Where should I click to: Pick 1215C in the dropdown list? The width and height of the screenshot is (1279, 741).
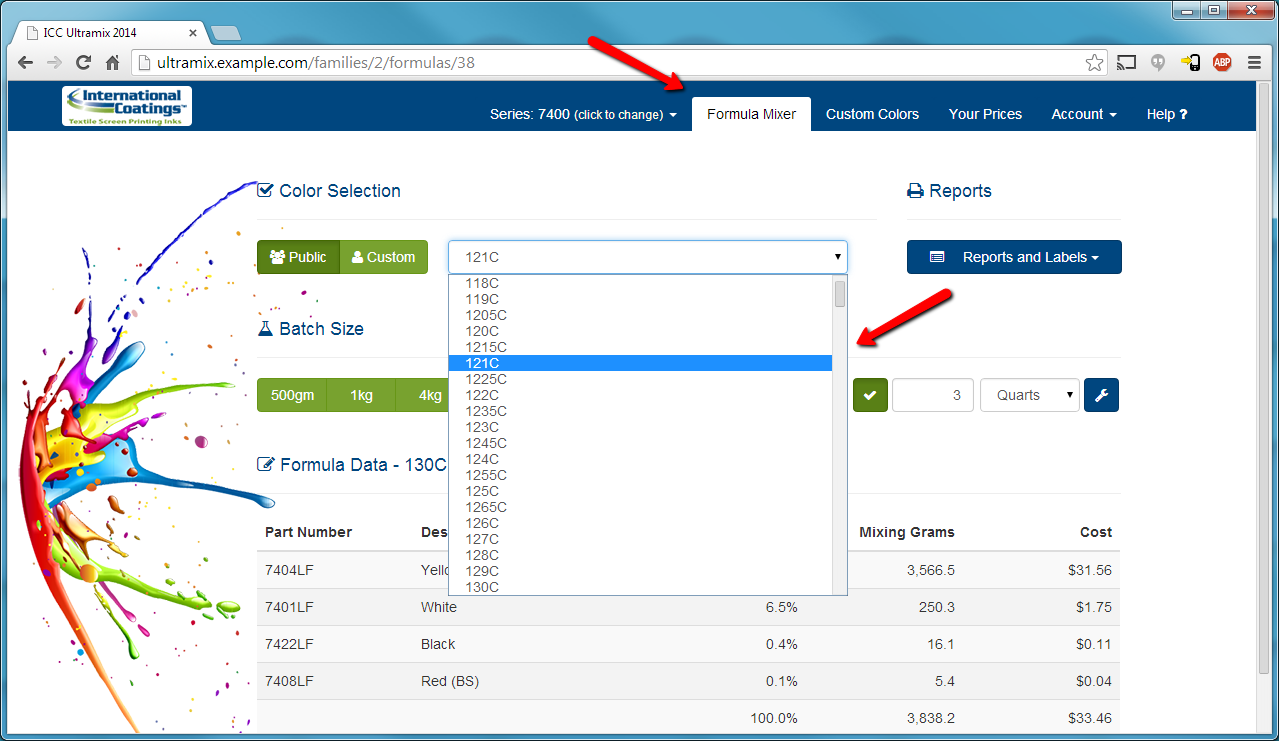point(640,347)
